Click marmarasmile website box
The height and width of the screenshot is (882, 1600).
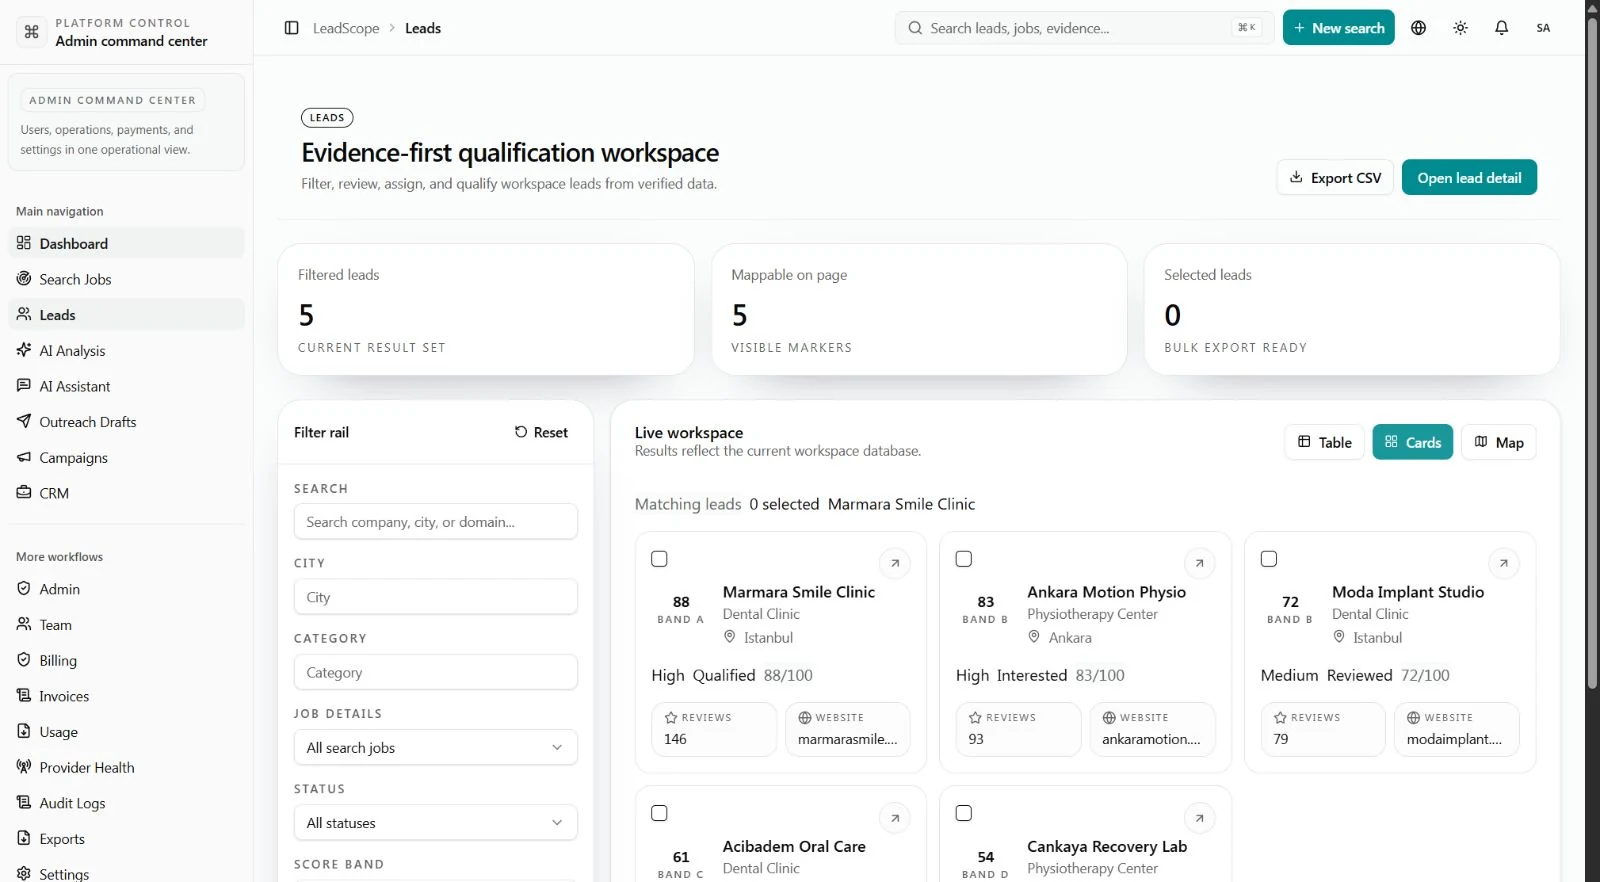tap(847, 729)
